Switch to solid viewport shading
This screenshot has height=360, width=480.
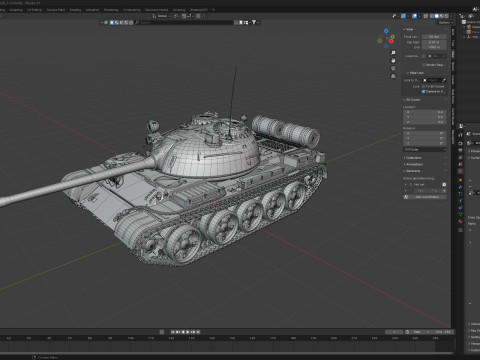coord(437,16)
